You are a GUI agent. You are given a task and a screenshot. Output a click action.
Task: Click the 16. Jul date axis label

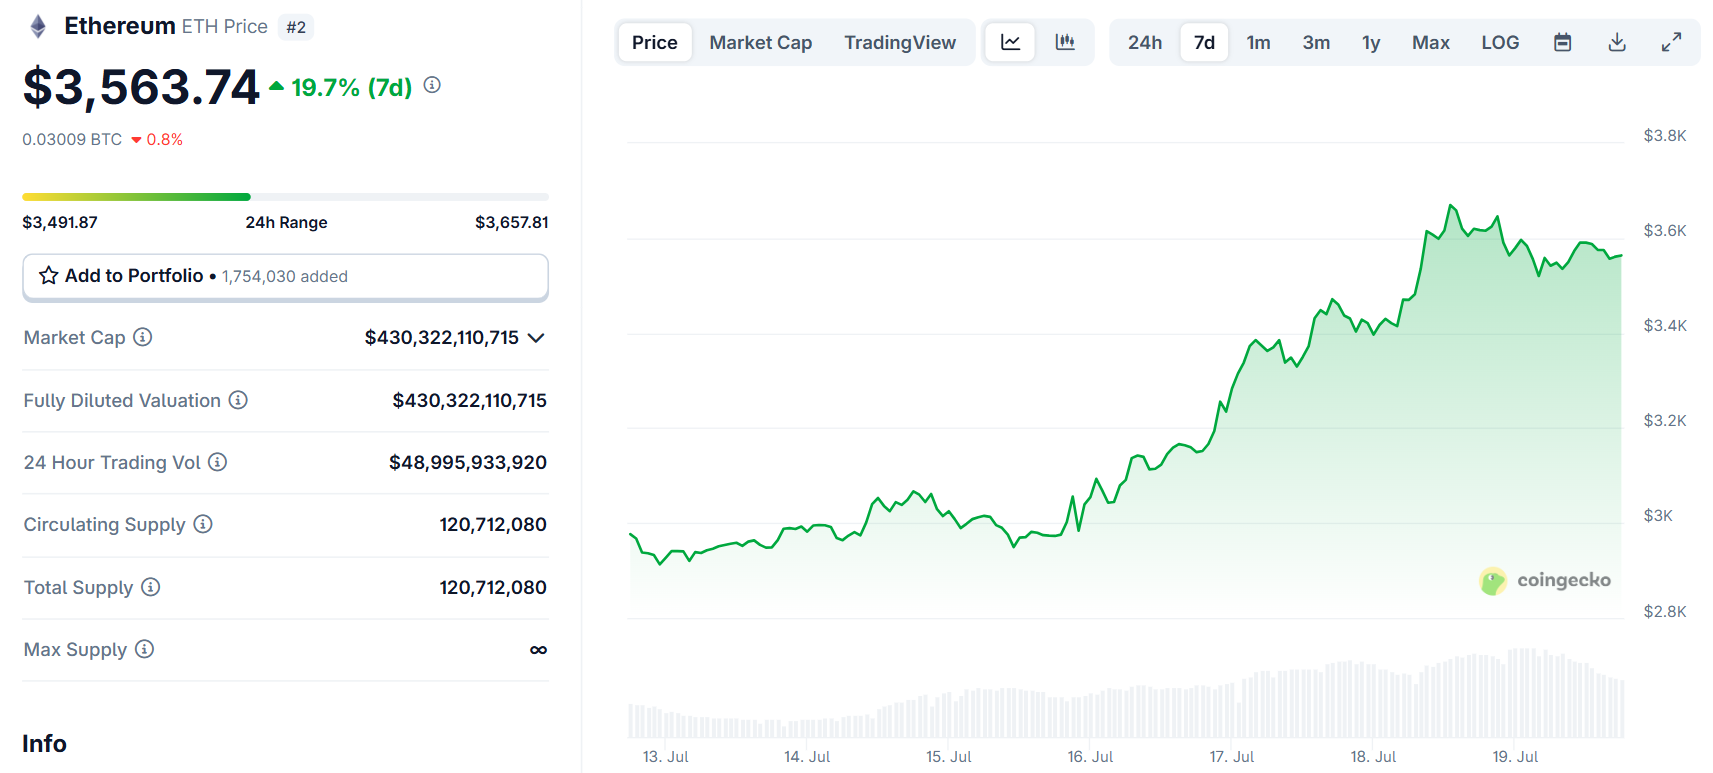1090,757
